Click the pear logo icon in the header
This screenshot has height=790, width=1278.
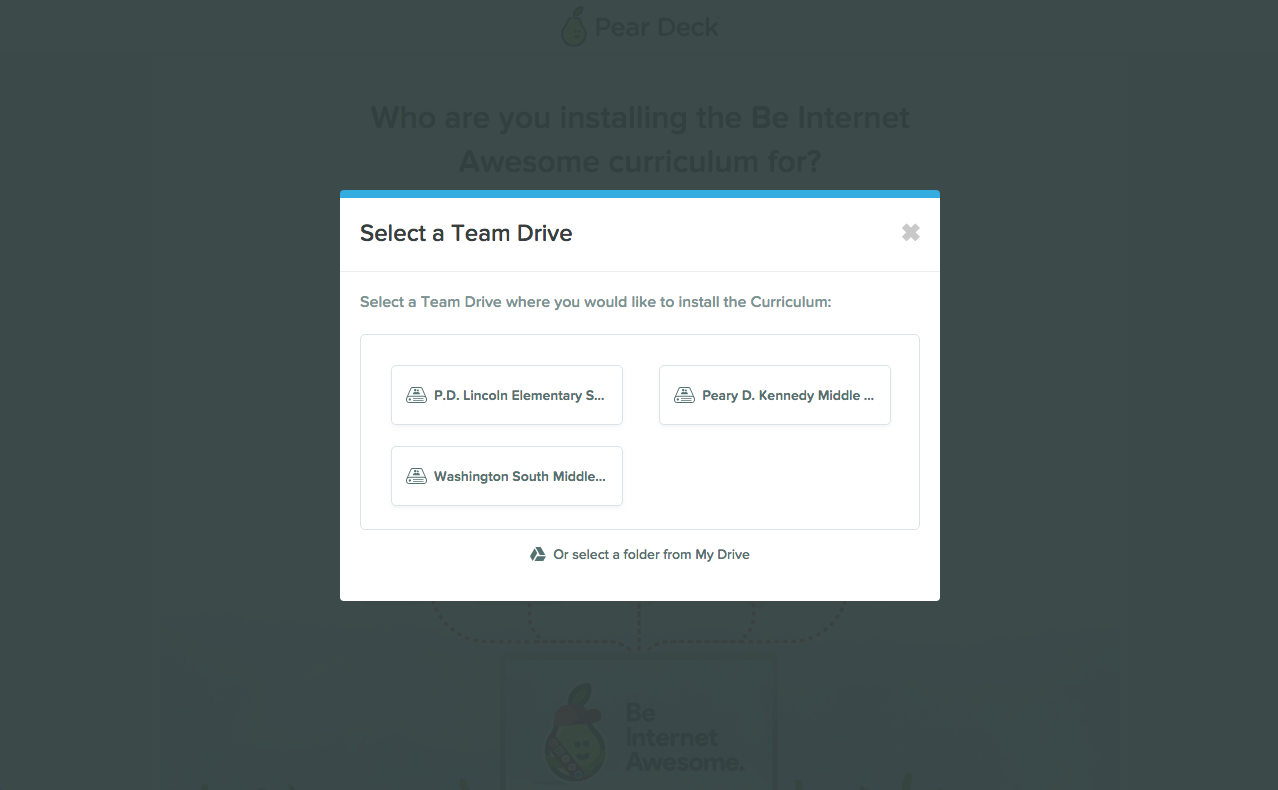coord(574,26)
